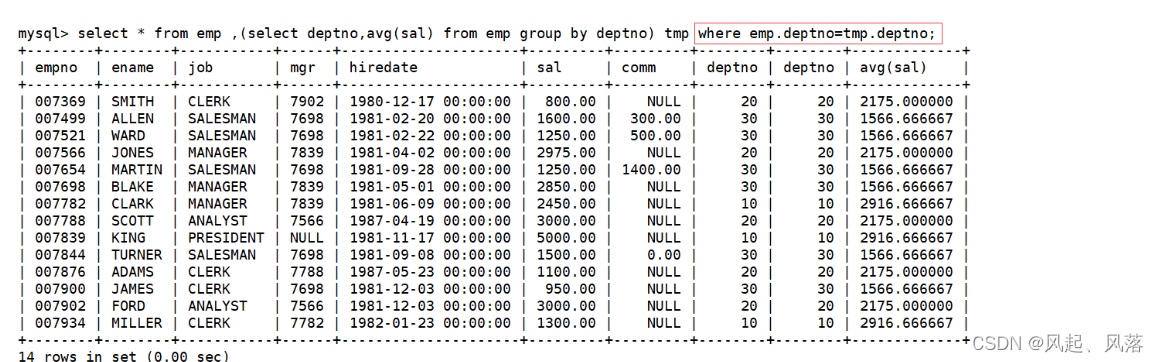Viewport: 1159px width, 362px height.
Task: Select employee number 007844
Action: pos(61,255)
